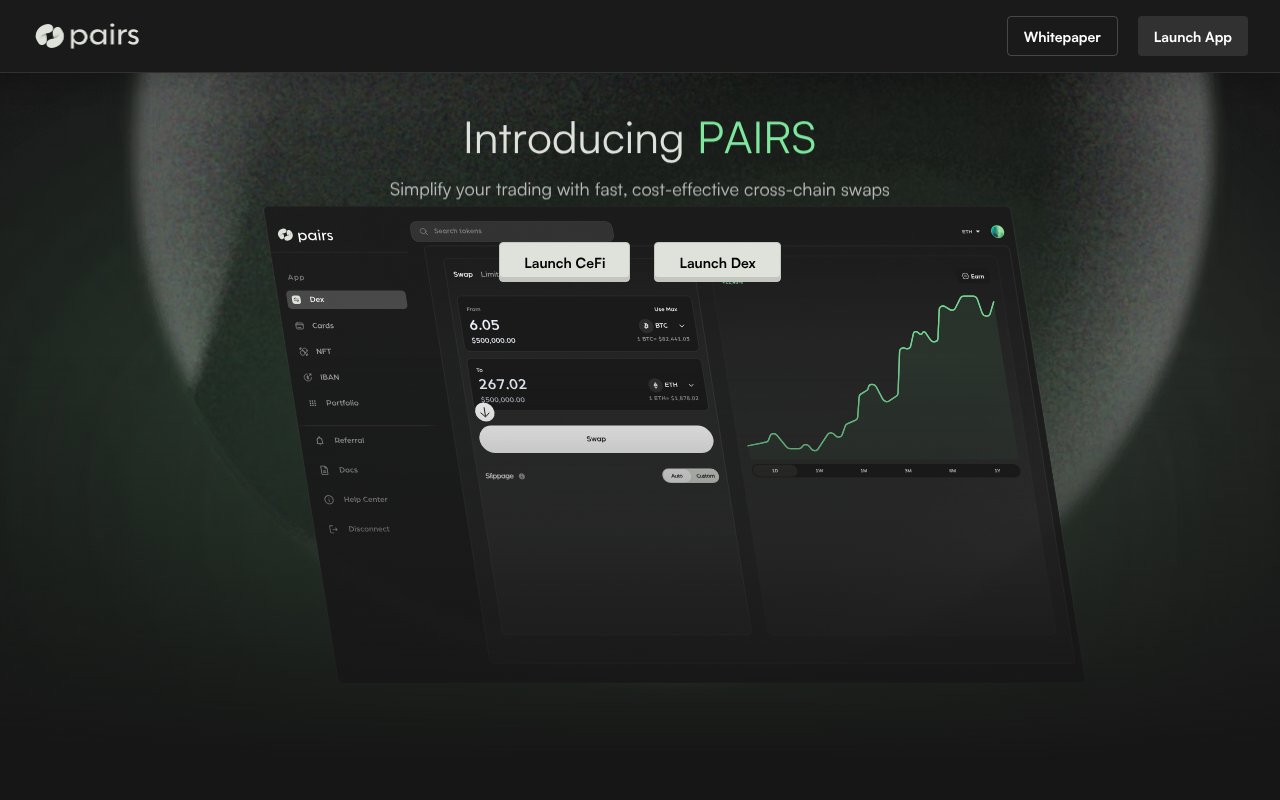Click the Referral bell icon

click(x=320, y=440)
